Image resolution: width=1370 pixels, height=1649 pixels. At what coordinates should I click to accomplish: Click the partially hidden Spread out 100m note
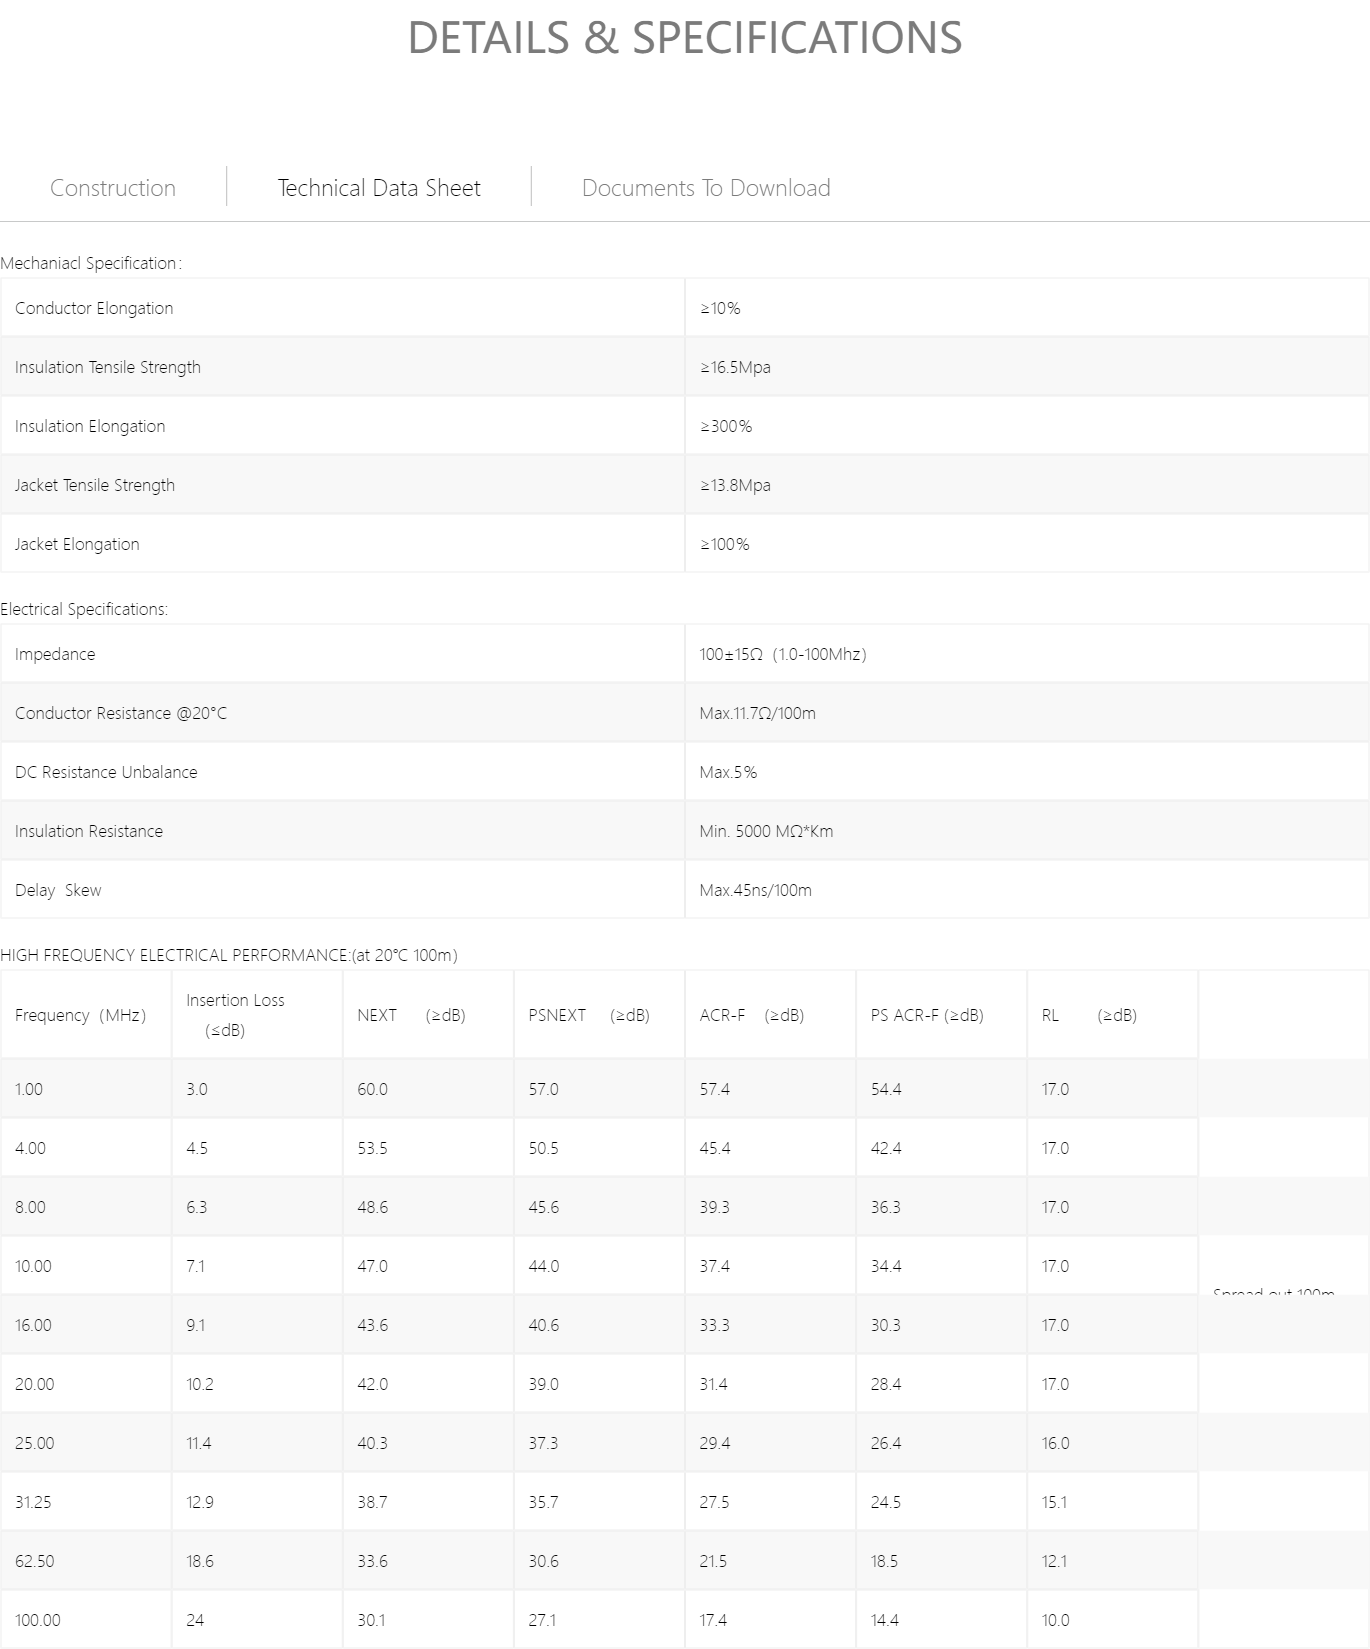(x=1274, y=1291)
